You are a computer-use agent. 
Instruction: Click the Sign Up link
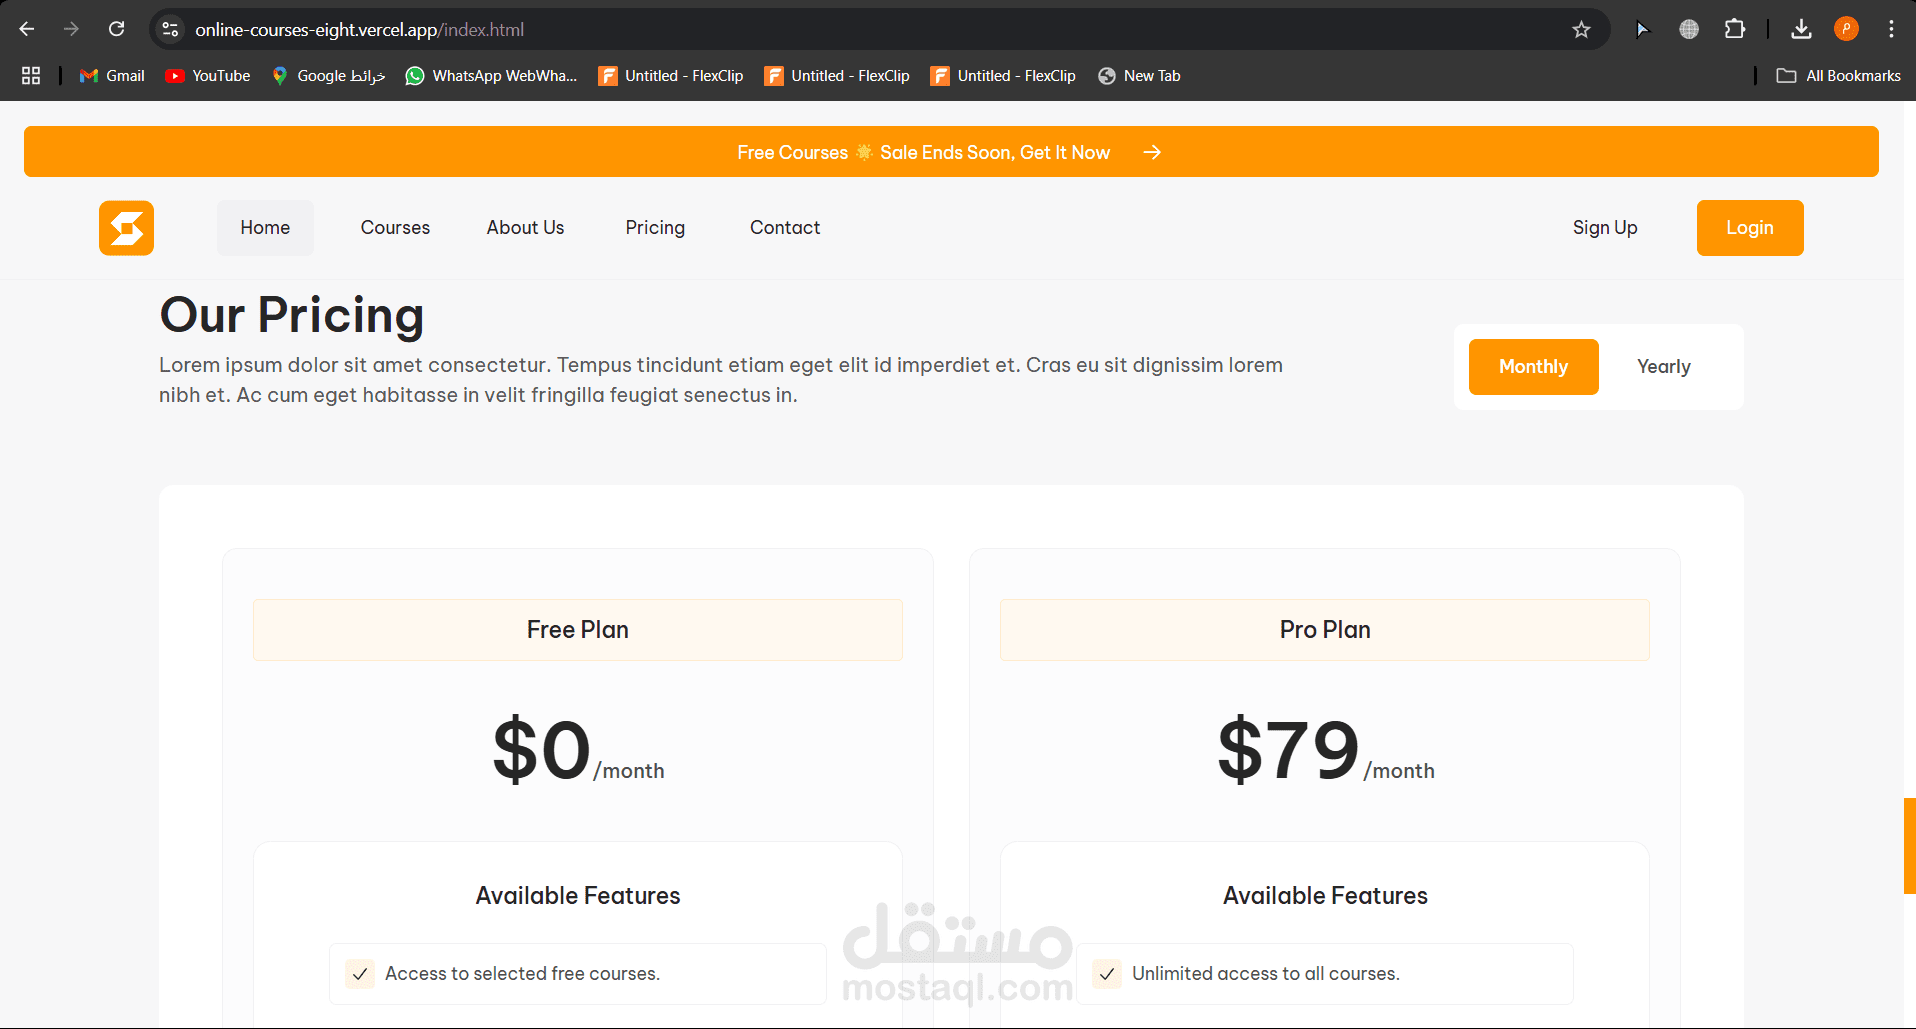(x=1605, y=228)
